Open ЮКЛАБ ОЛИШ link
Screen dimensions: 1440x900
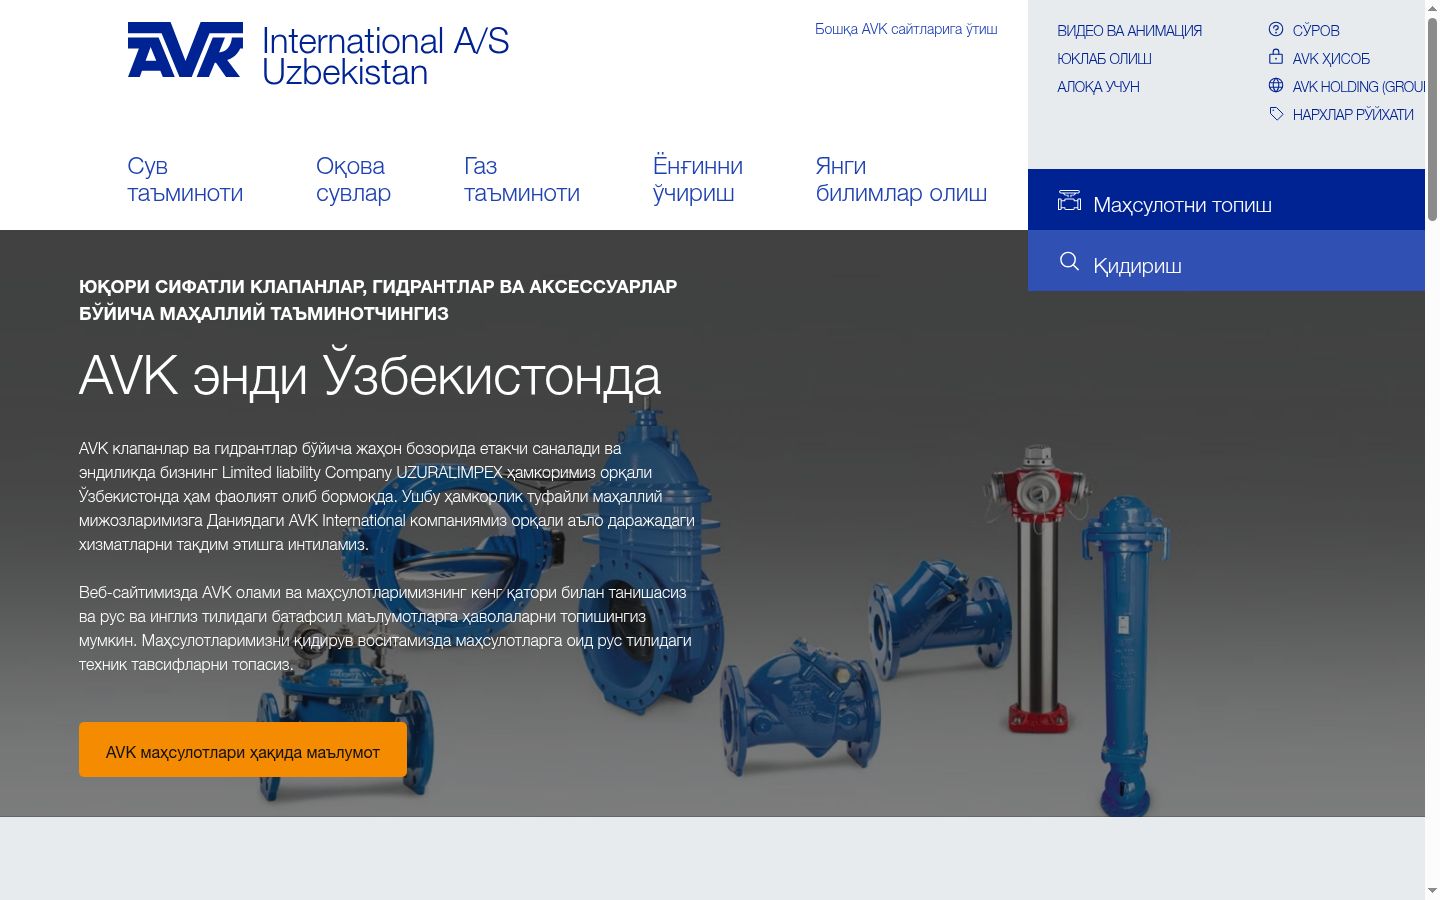1104,59
